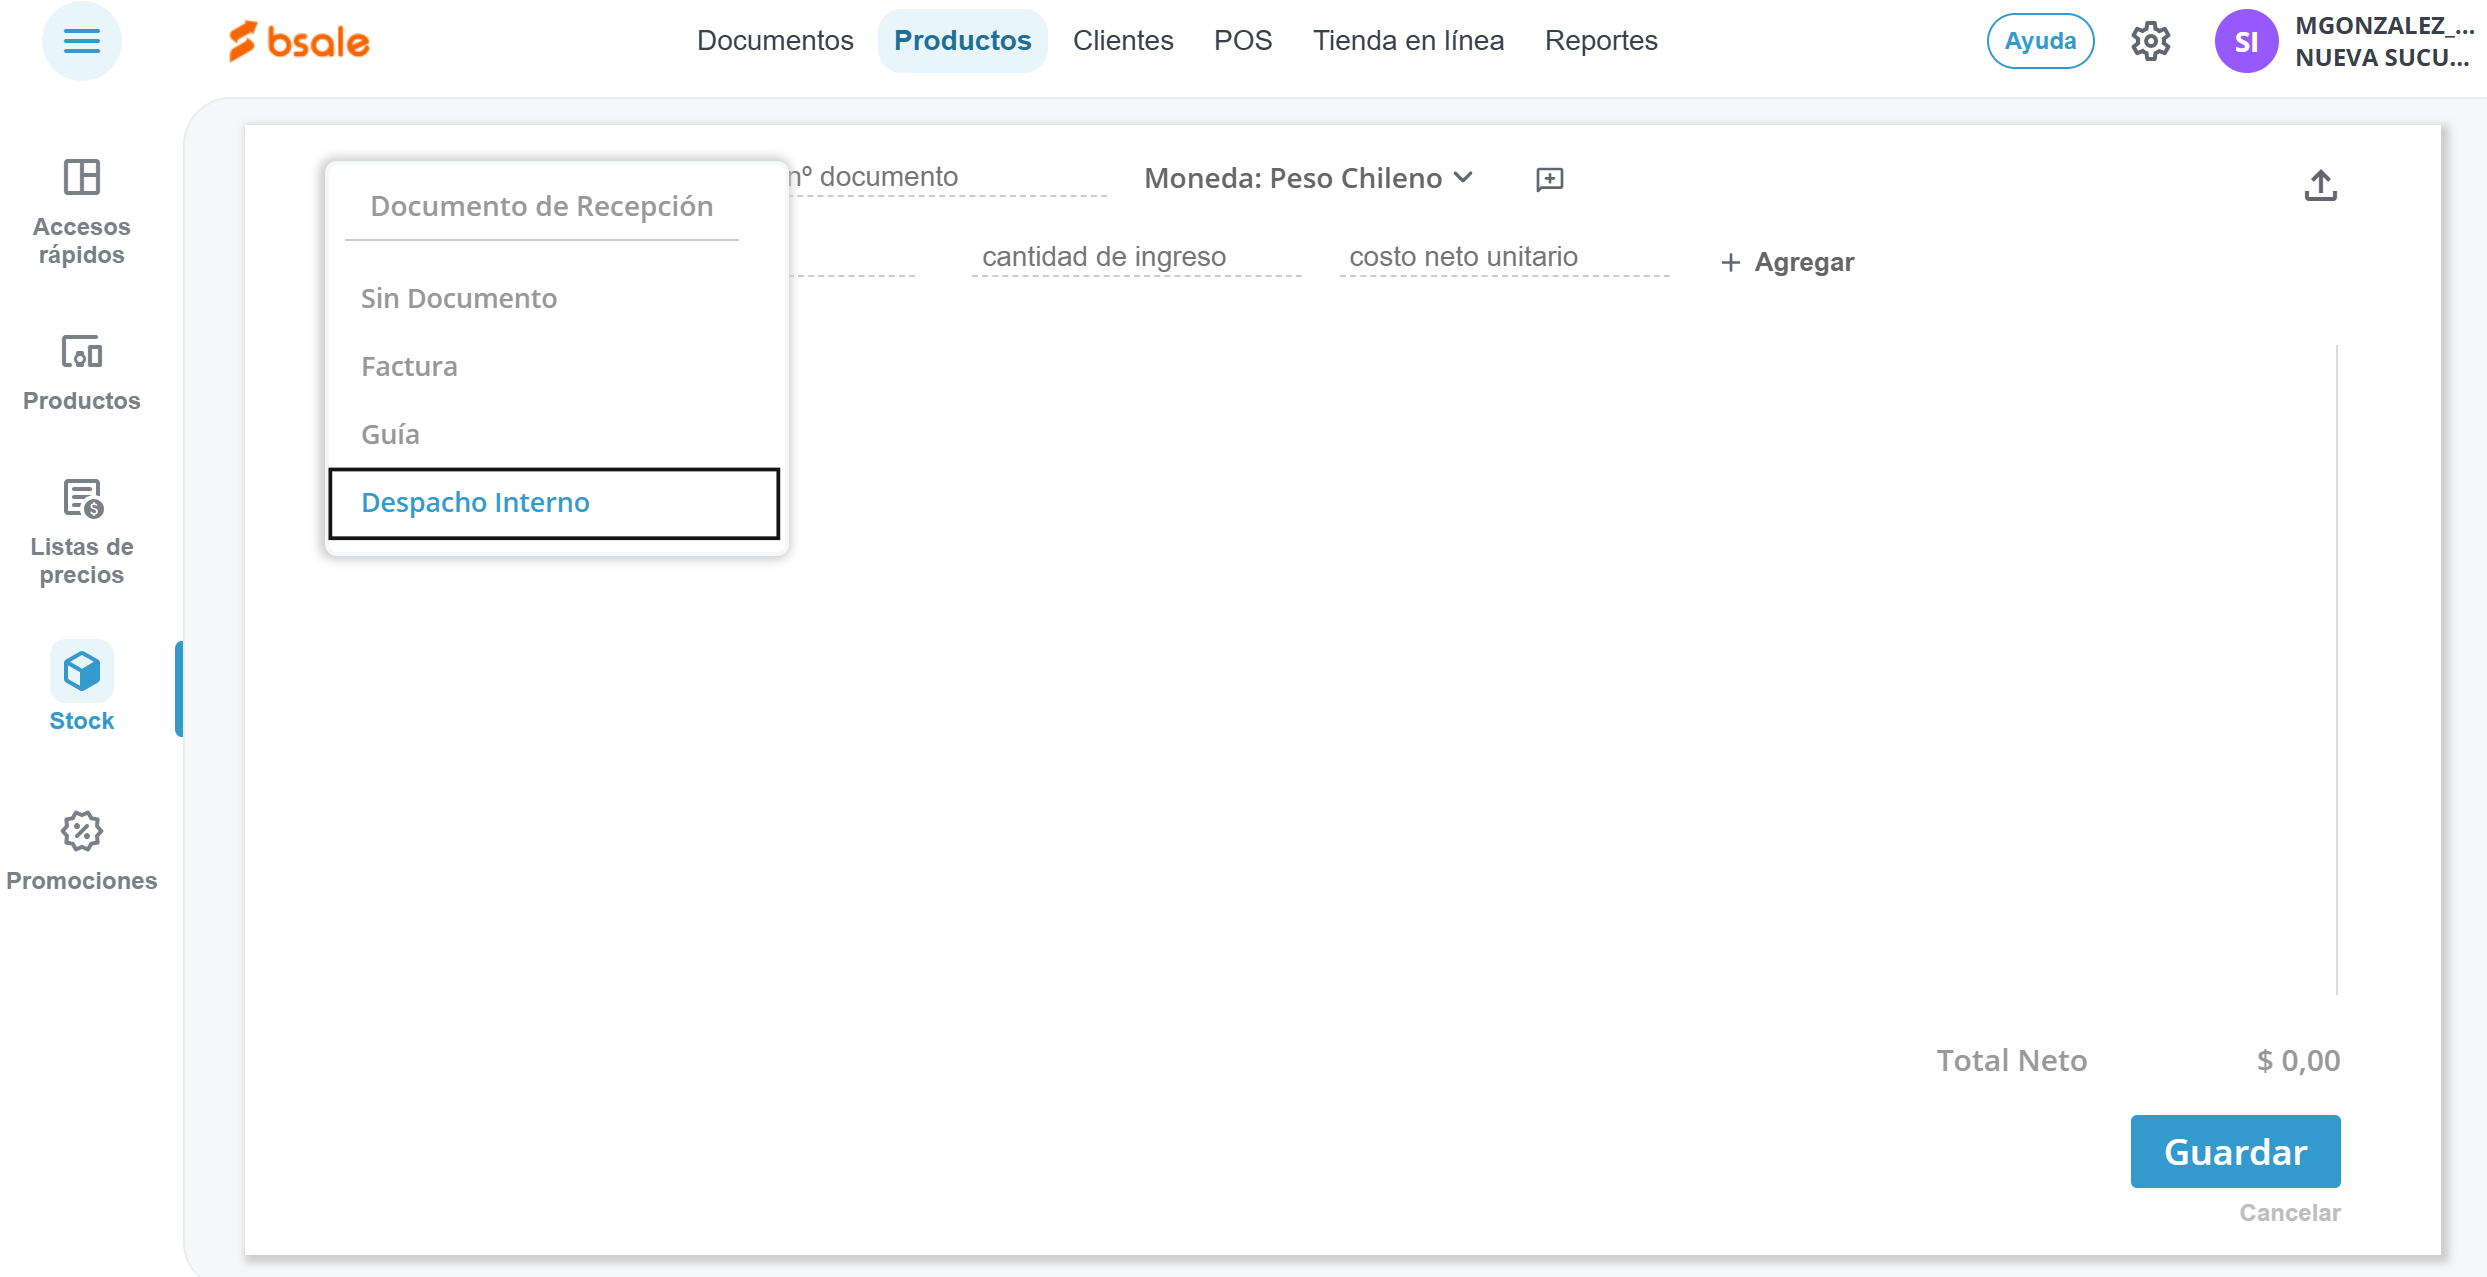Open the Productos sidebar section

click(81, 372)
